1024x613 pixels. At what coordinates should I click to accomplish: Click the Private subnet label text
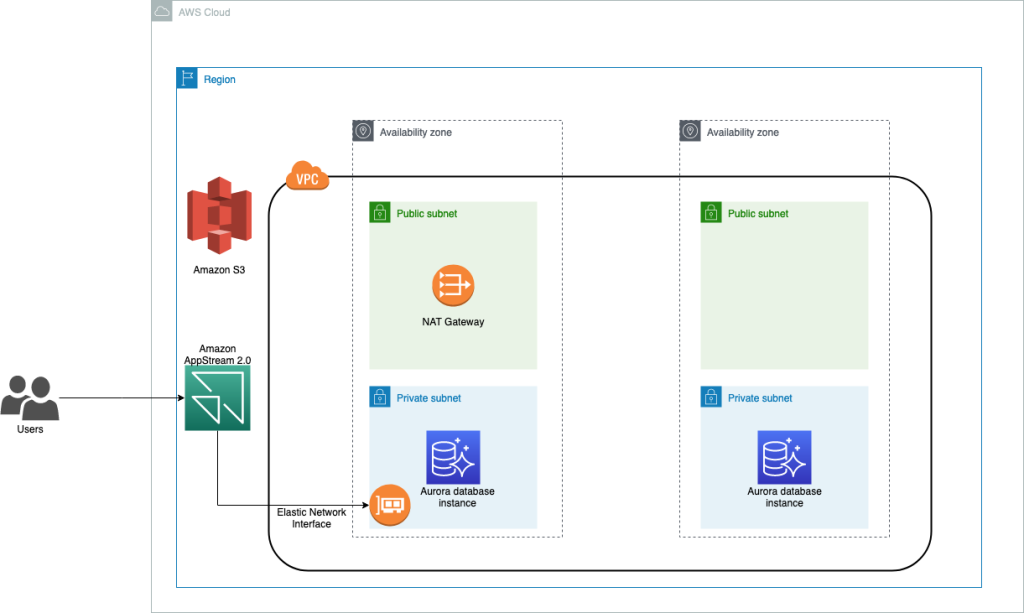click(x=431, y=398)
